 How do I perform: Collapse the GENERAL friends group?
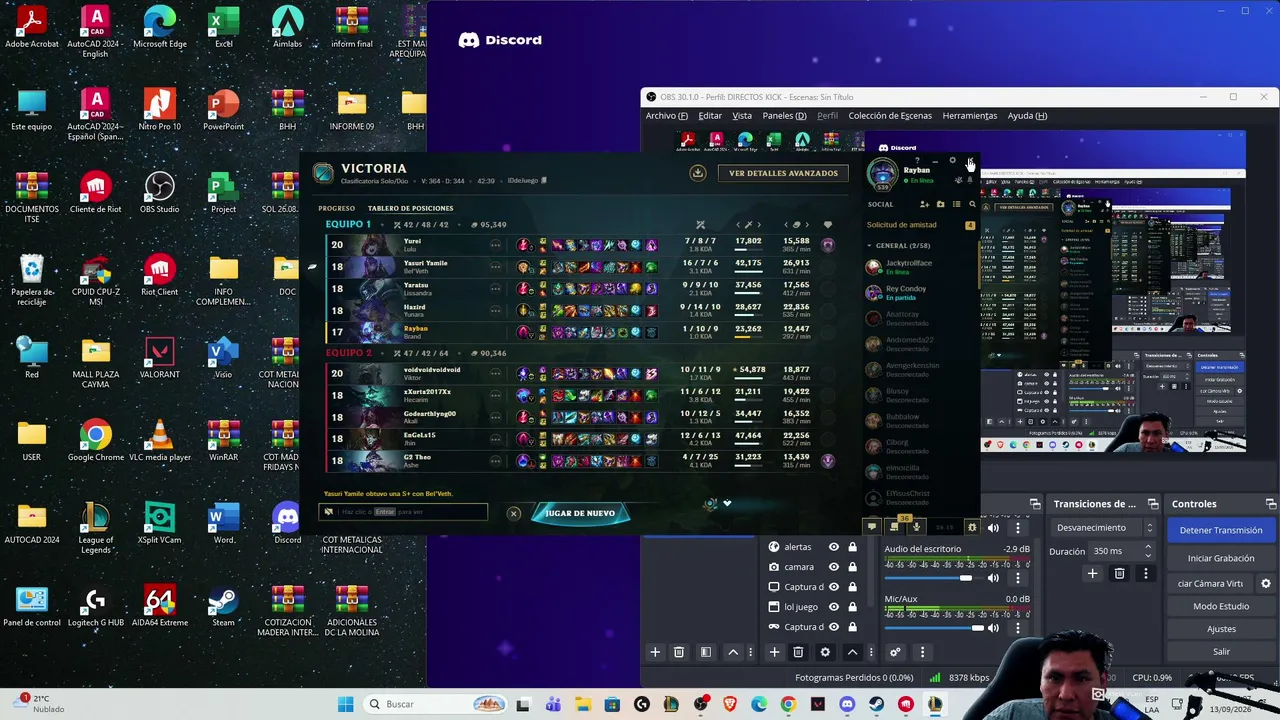point(870,245)
